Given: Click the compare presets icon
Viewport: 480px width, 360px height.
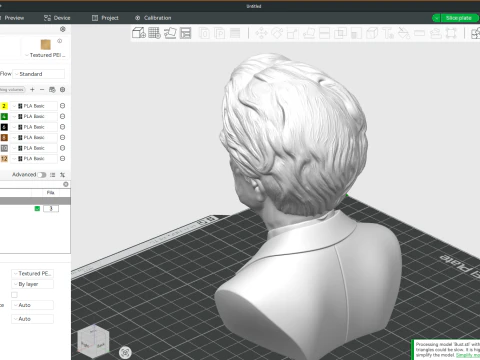Looking at the screenshot, I should click(62, 175).
